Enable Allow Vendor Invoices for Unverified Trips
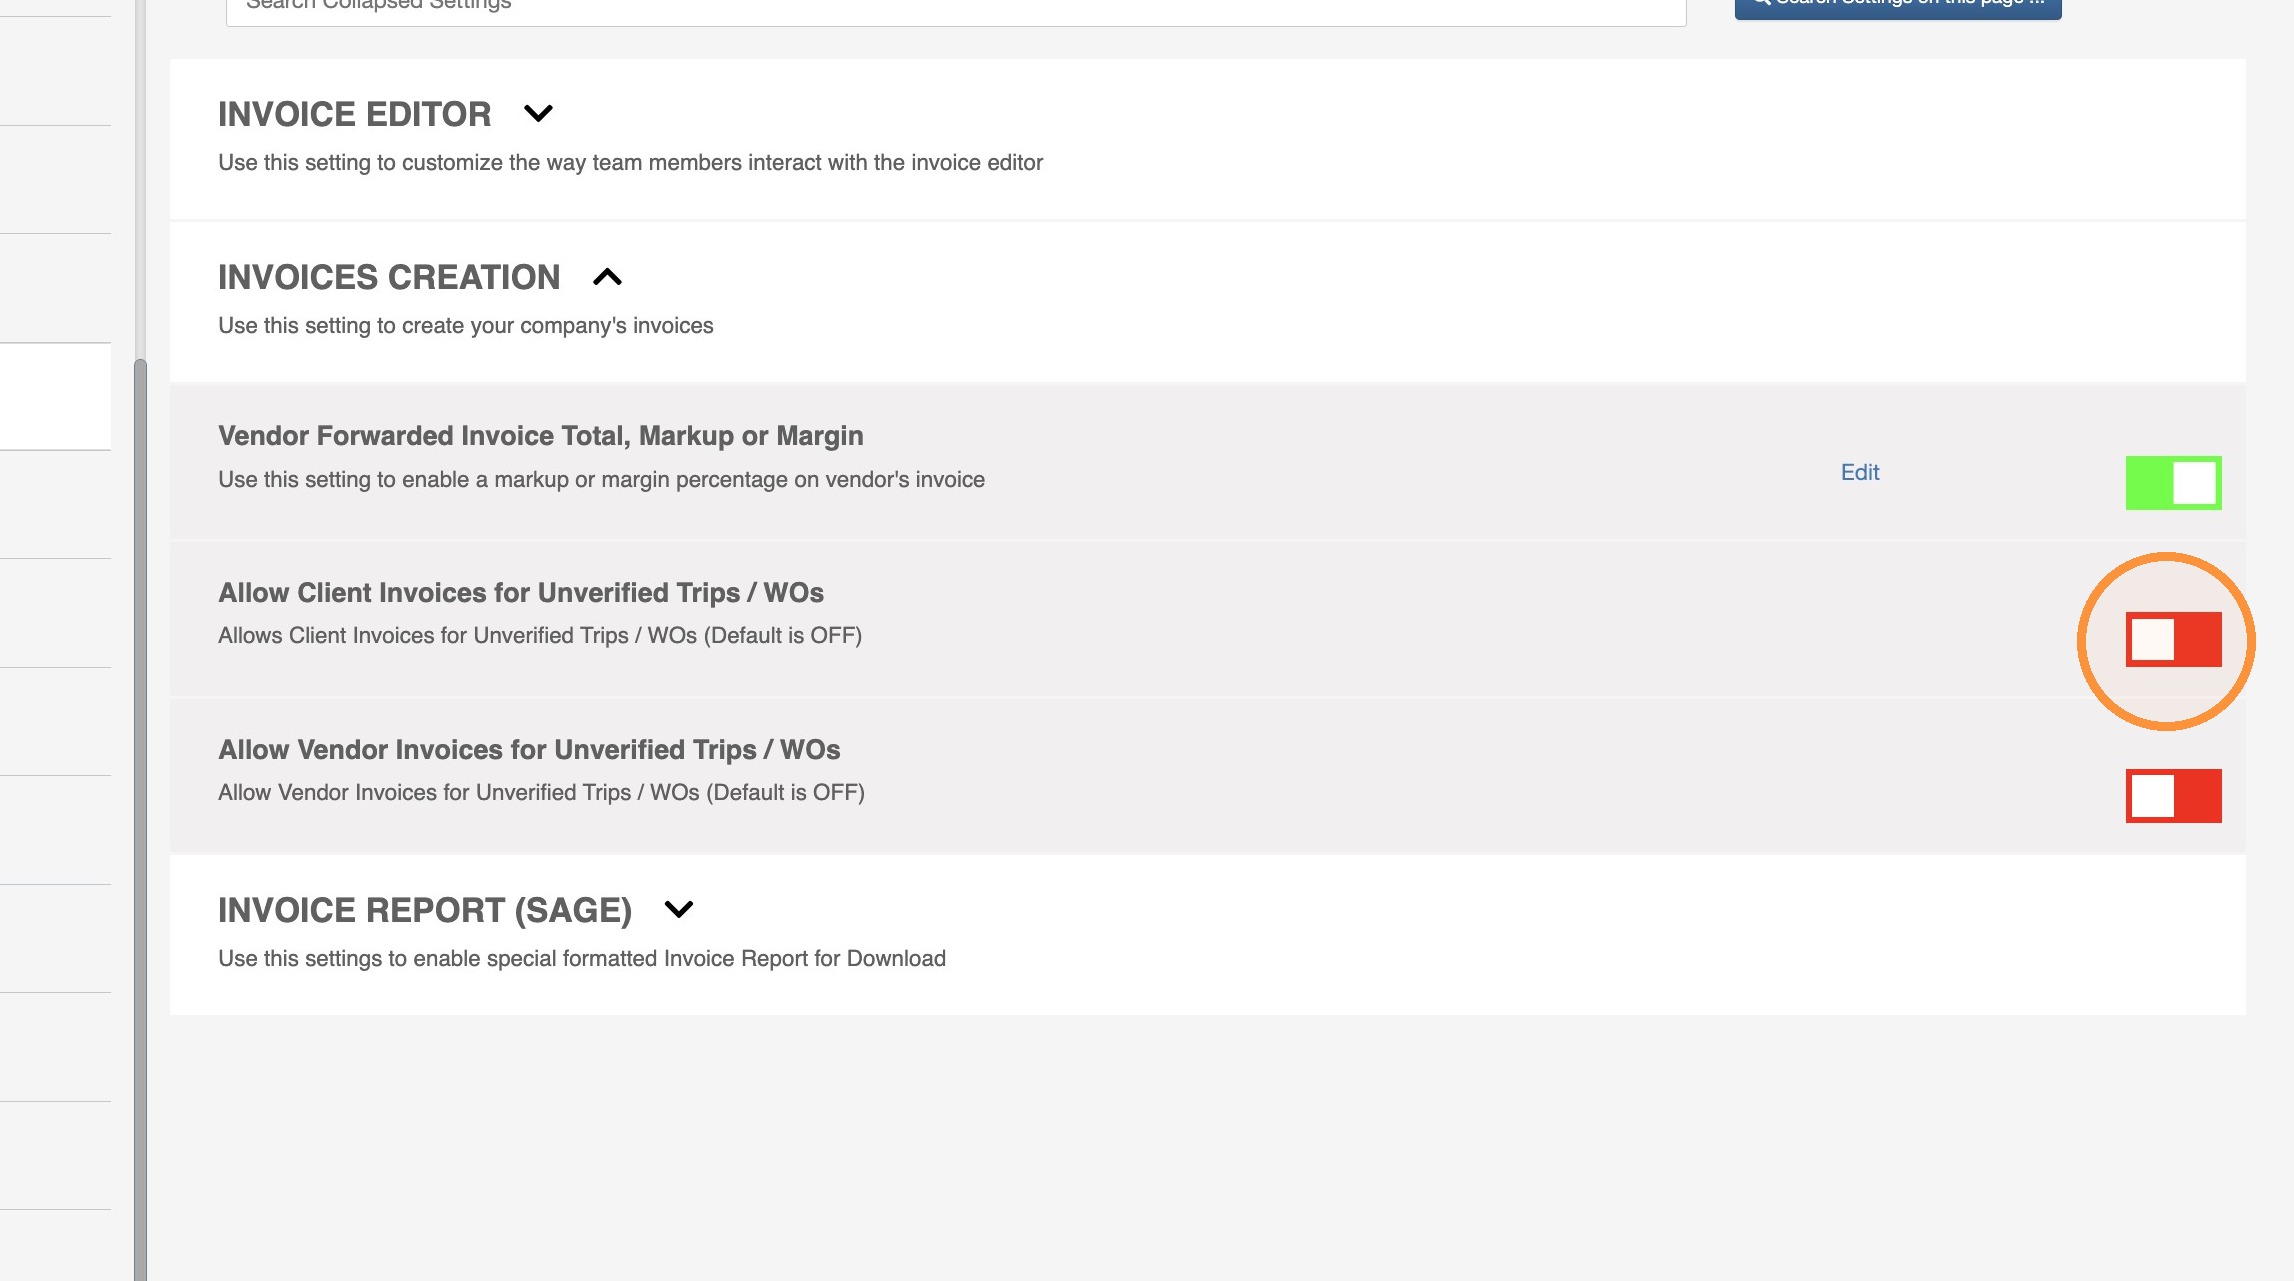The width and height of the screenshot is (2294, 1281). pyautogui.click(x=2173, y=796)
